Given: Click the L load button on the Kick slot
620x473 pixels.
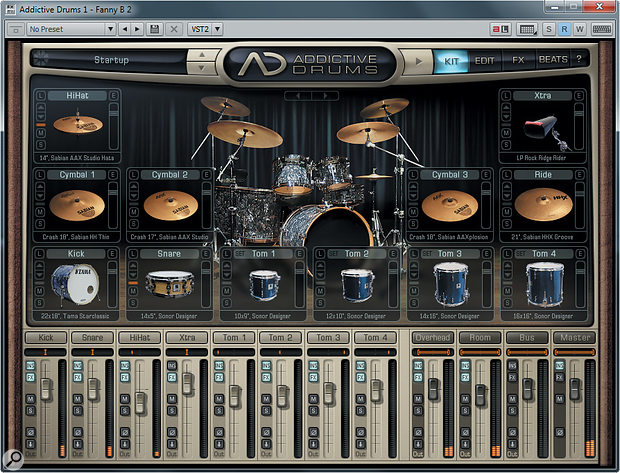Looking at the screenshot, I should click(x=40, y=254).
